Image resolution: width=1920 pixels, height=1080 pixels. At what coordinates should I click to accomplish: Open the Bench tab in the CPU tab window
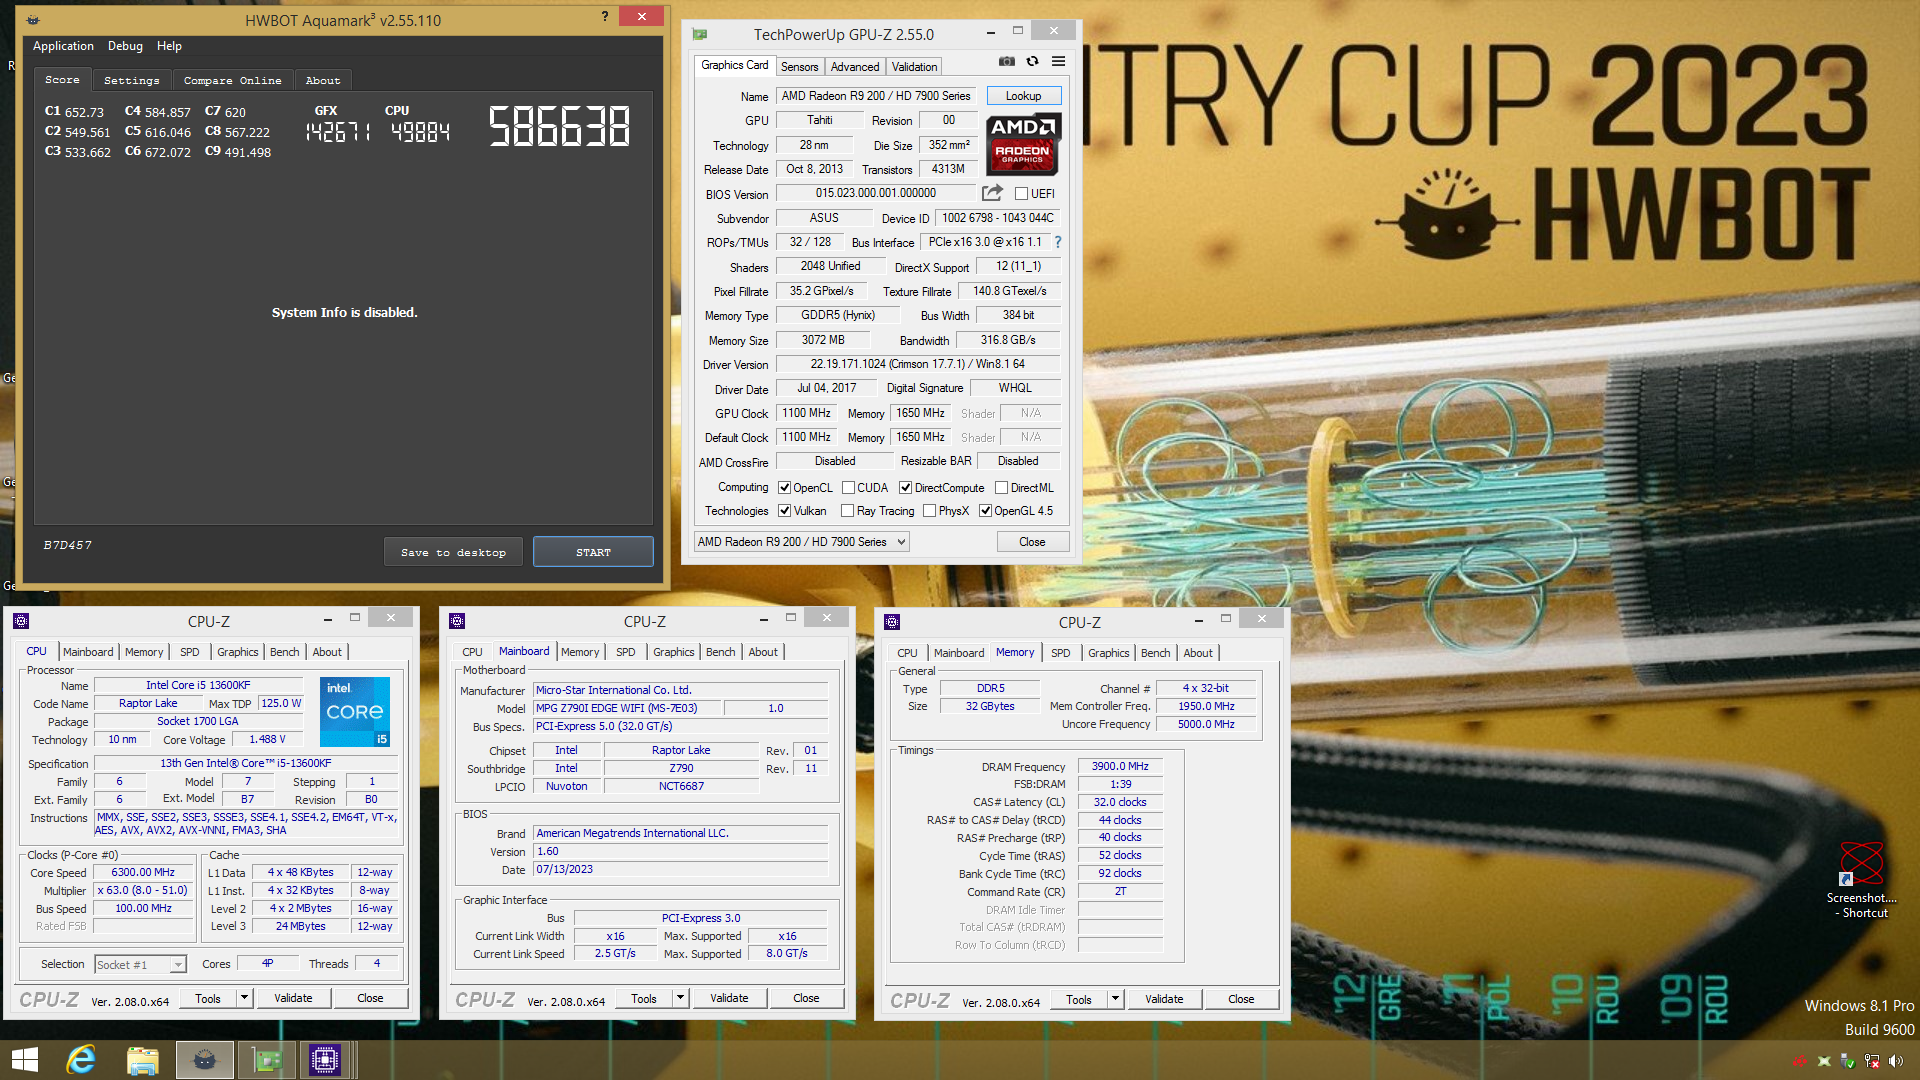pos(284,651)
